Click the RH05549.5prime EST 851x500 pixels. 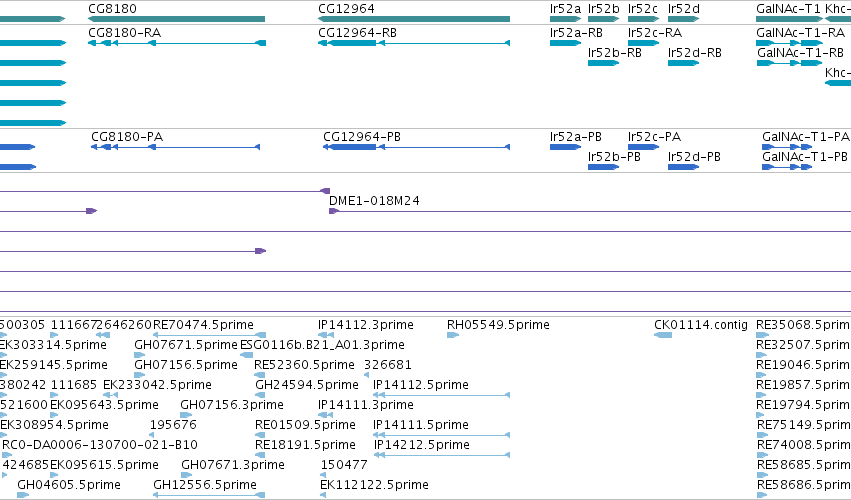point(453,335)
